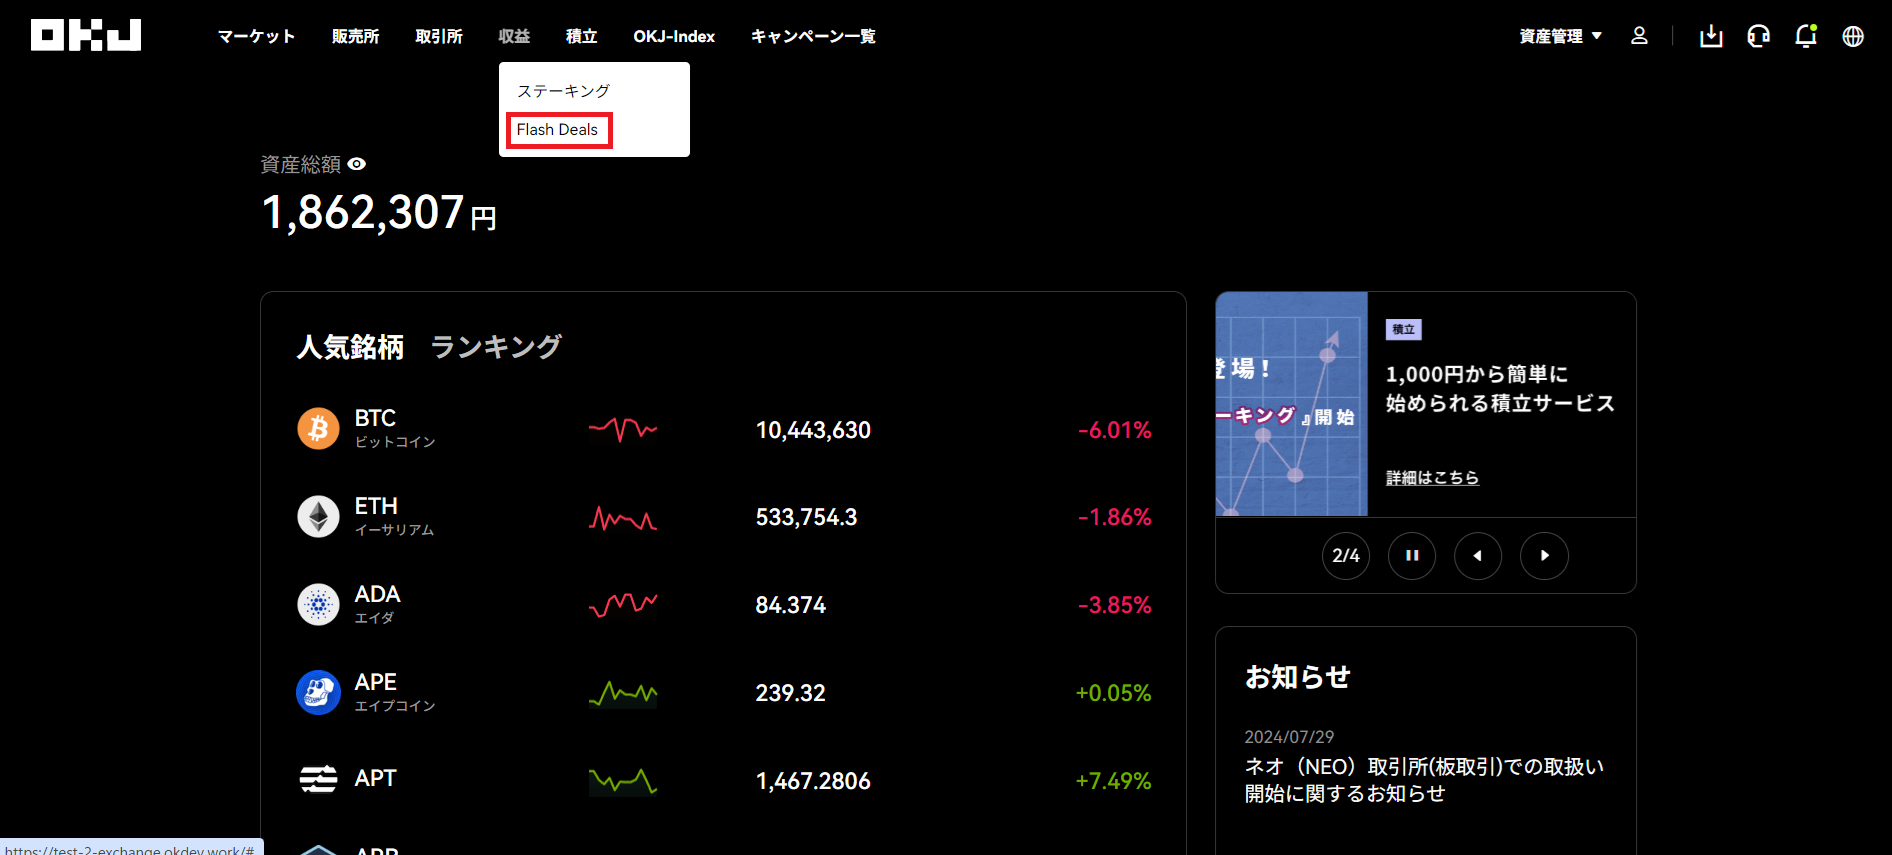
Task: Click the OKJ logo
Action: 86,35
